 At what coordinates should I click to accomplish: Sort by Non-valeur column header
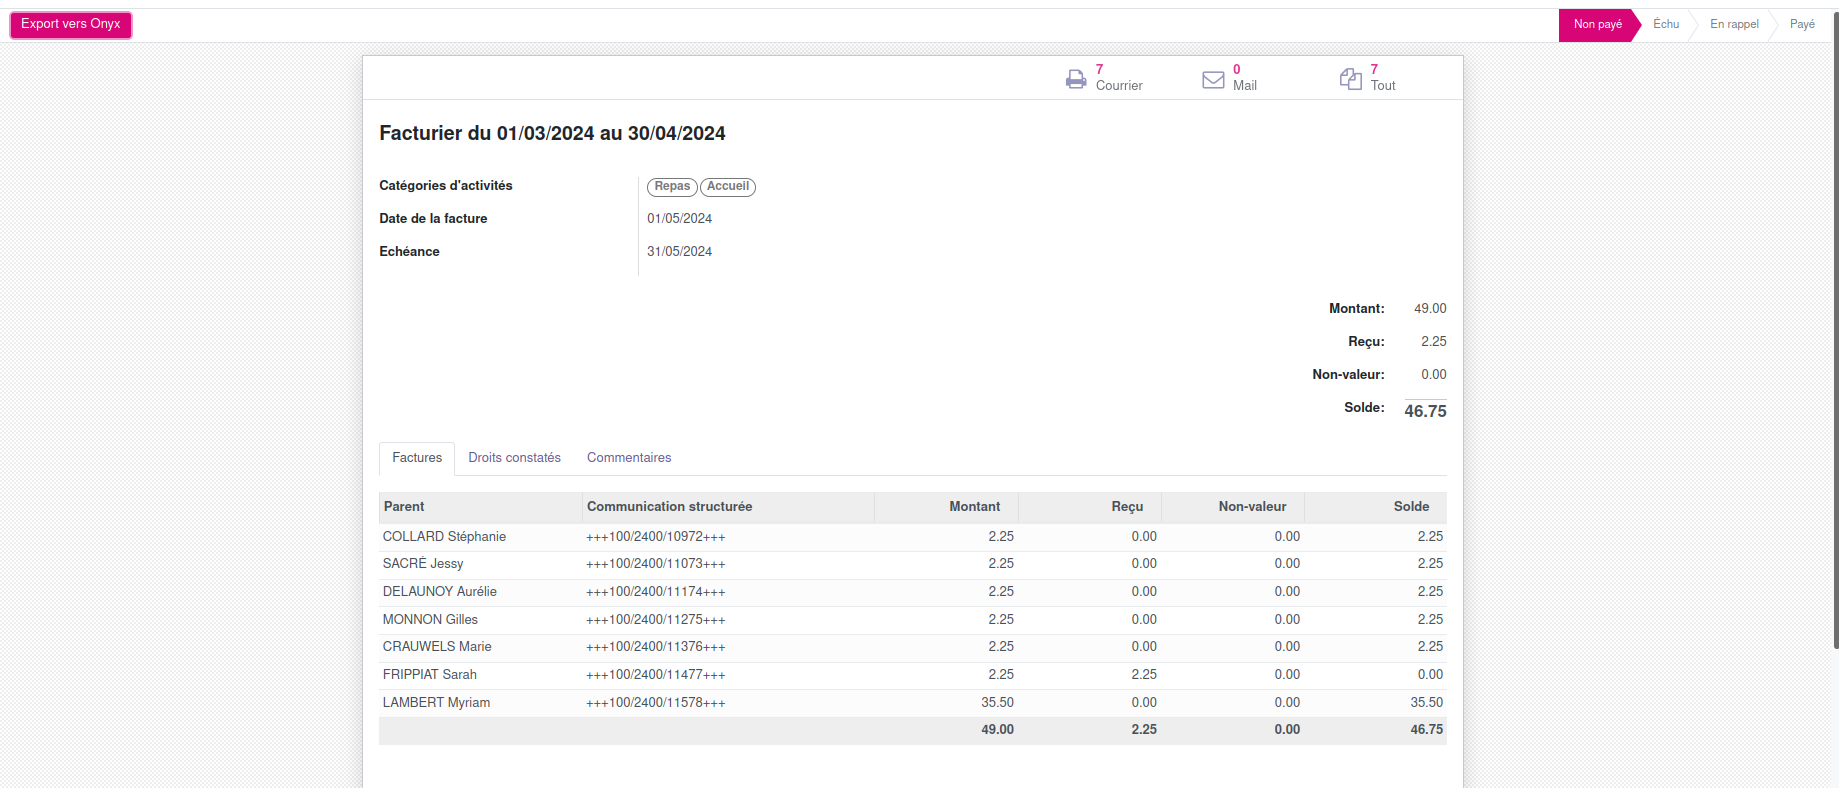pos(1233,507)
